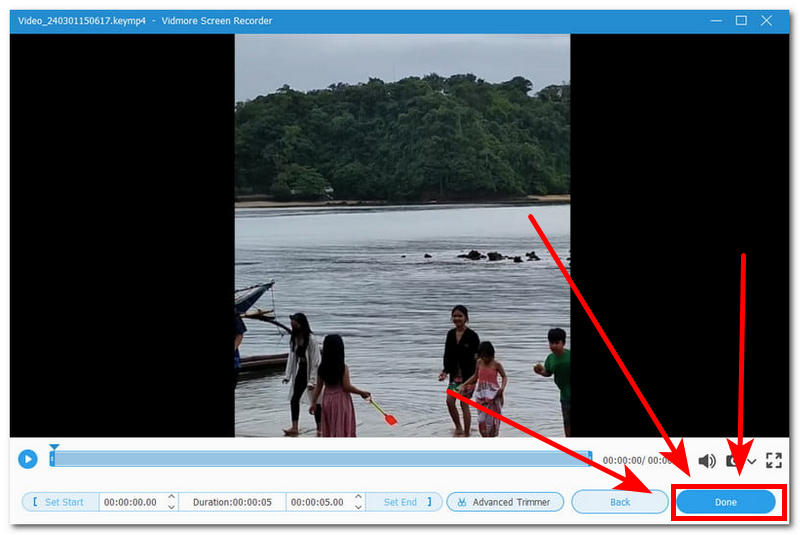This screenshot has width=800, height=535.
Task: Edit the end time 00:00:05.00 field
Action: (317, 502)
